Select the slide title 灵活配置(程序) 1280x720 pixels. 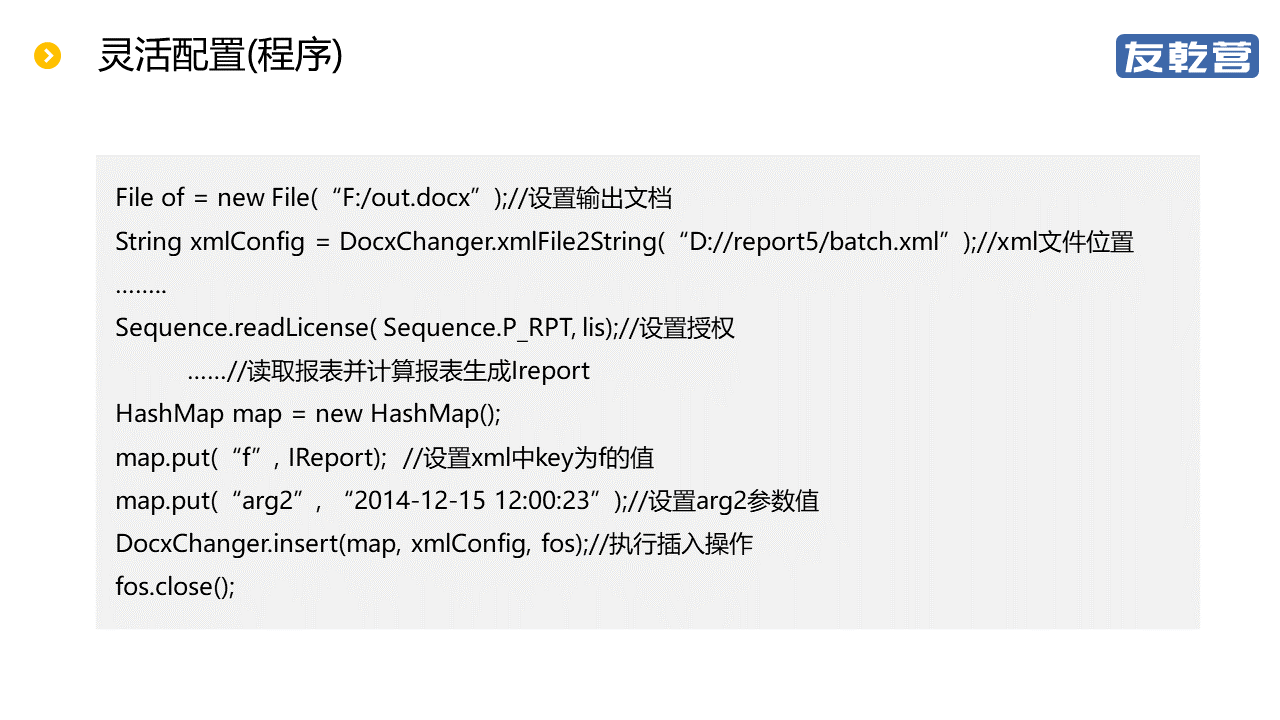pyautogui.click(x=220, y=56)
